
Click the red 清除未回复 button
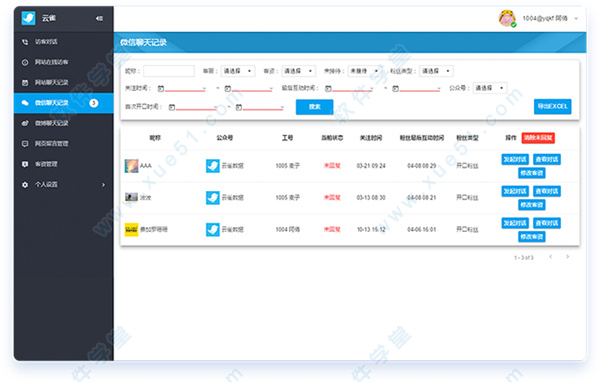(x=538, y=138)
